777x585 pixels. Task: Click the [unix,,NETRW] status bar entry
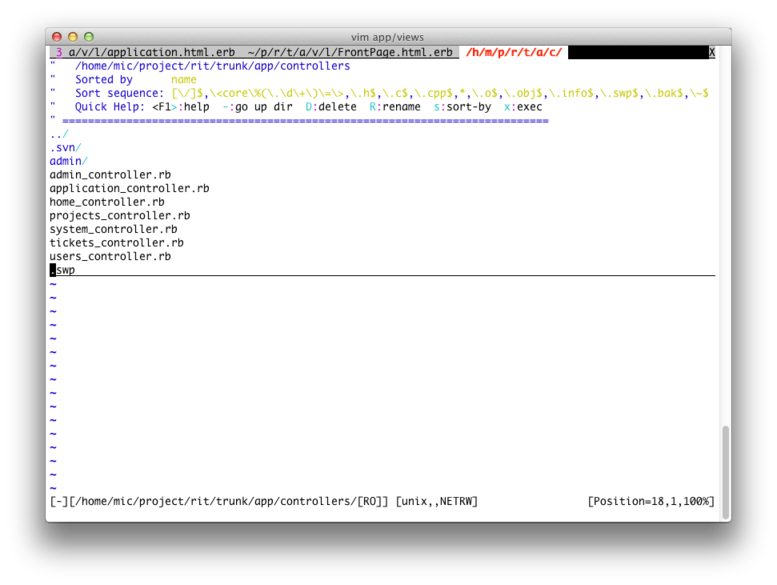(437, 501)
